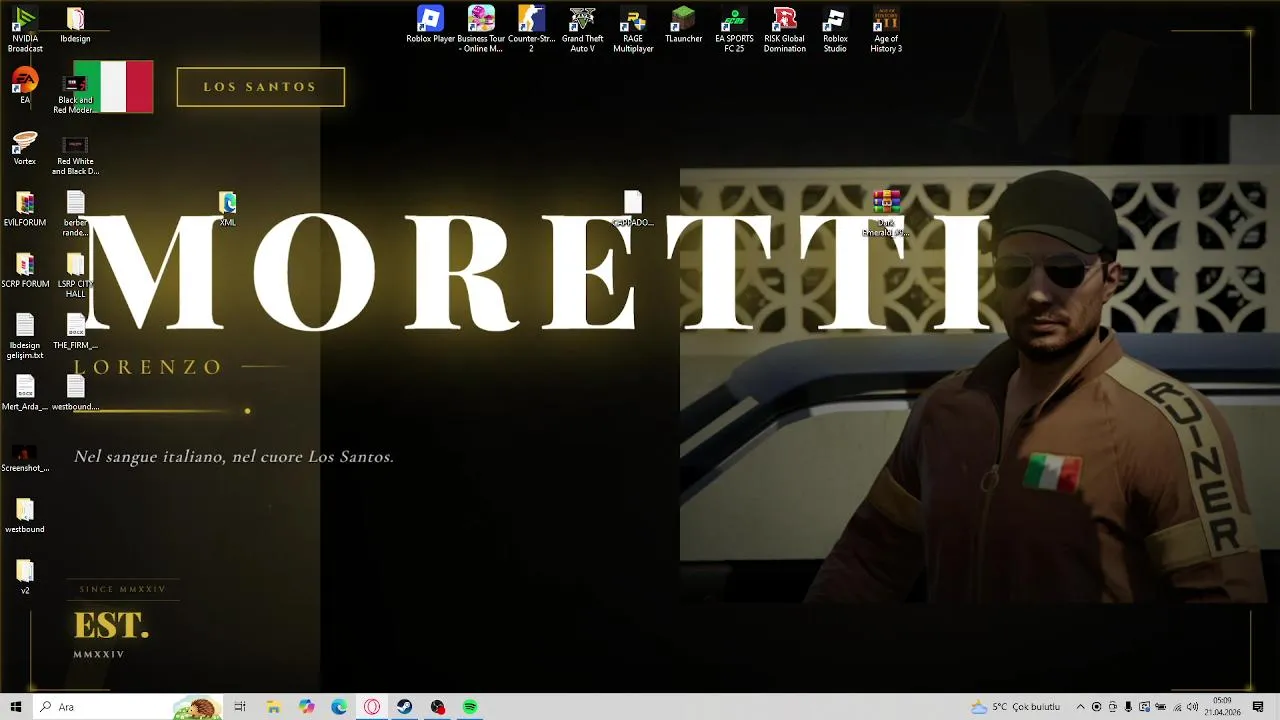Screen dimensions: 1280x720
Task: Open the volume control in tray
Action: coord(1192,707)
